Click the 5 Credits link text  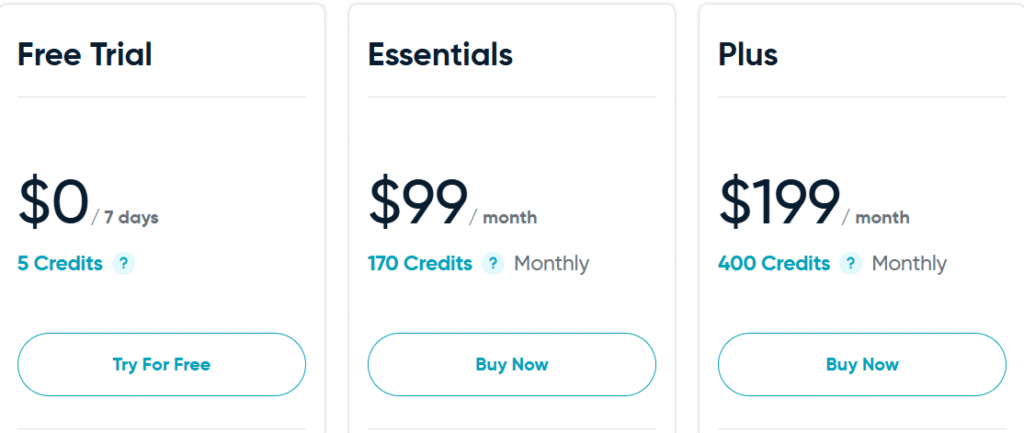60,264
